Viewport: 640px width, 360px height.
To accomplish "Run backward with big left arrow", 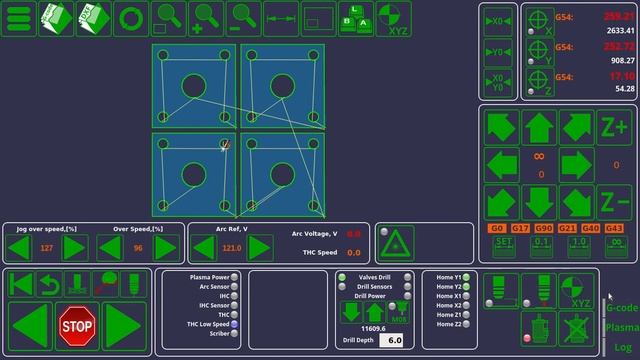I will pos(31,326).
